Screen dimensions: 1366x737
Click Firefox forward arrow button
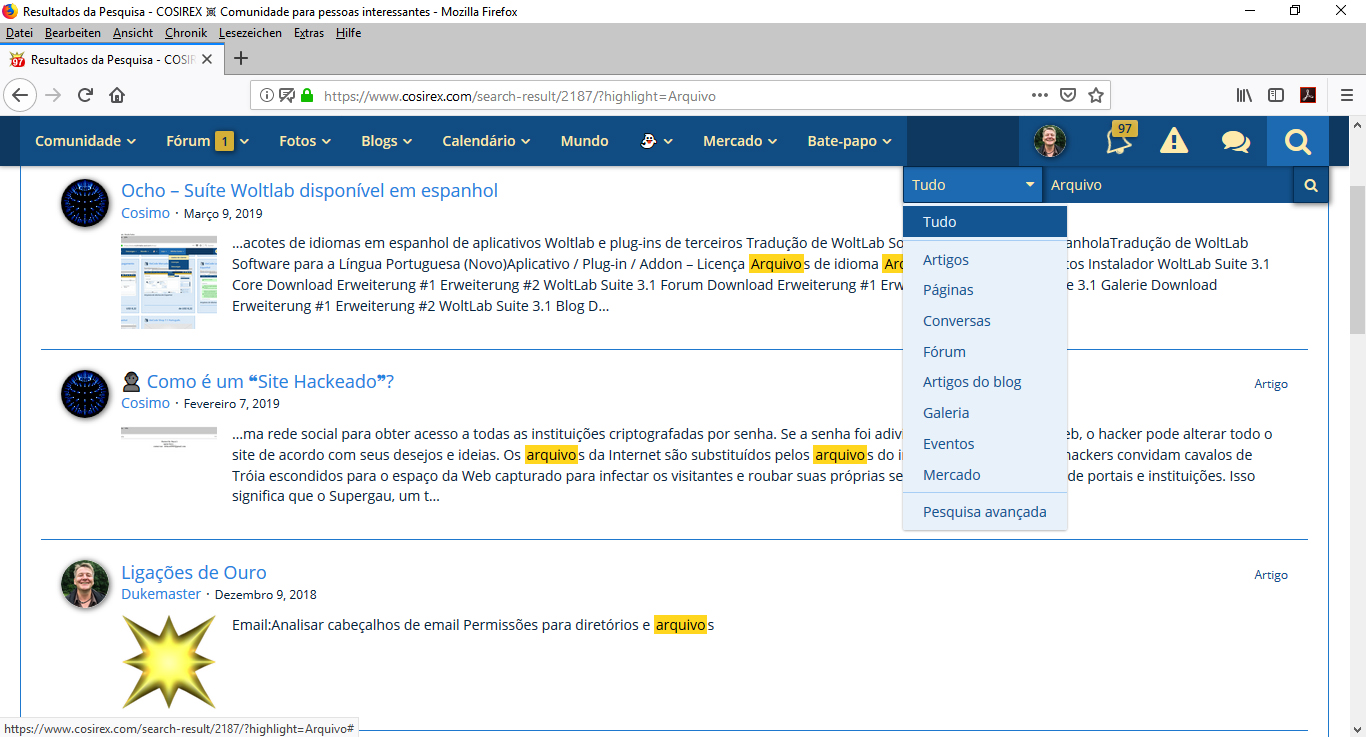53,95
